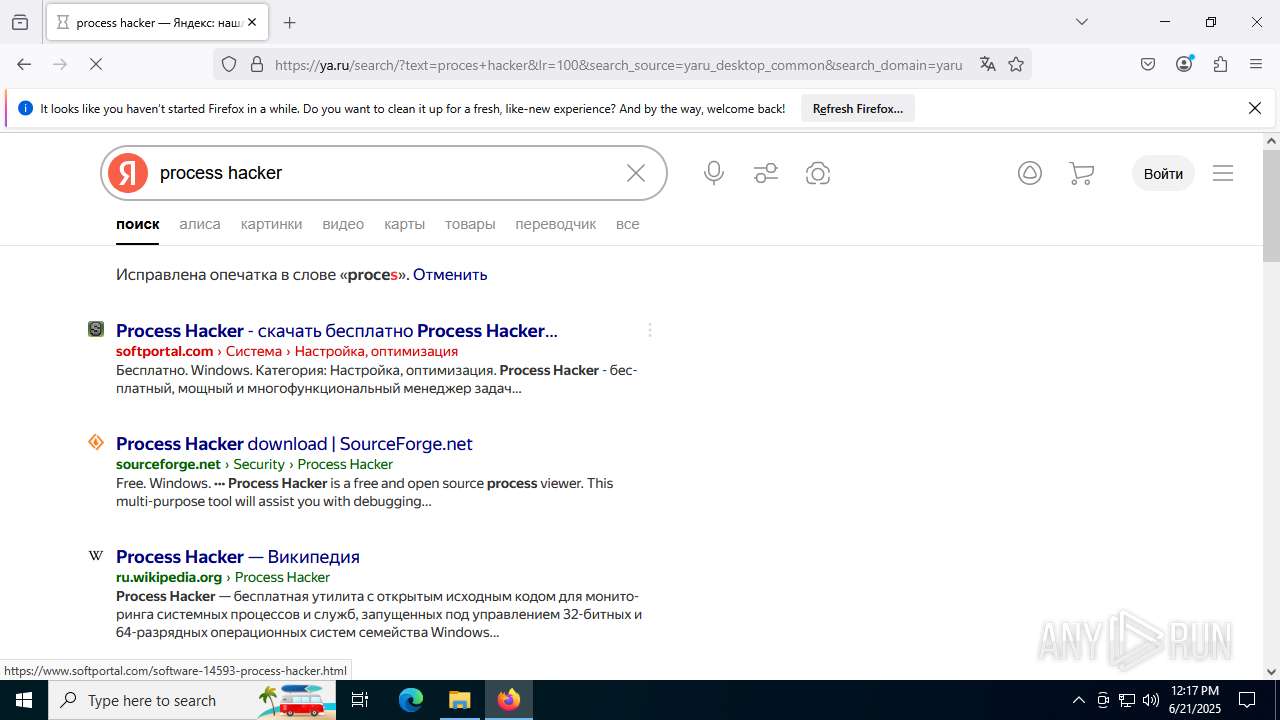Open Windows Start menu
Image resolution: width=1280 pixels, height=720 pixels.
[x=24, y=700]
